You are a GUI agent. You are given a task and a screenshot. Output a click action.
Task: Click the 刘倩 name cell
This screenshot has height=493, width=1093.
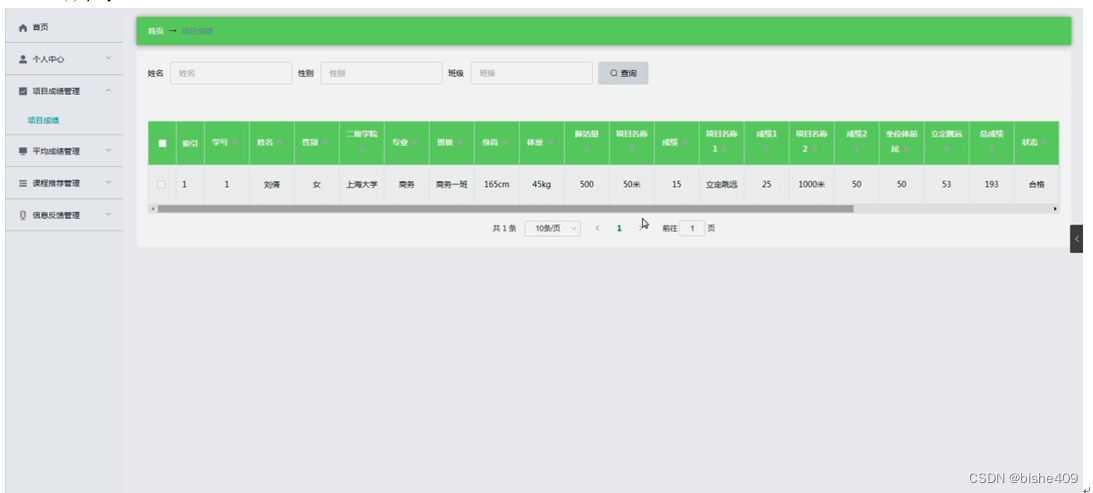(x=272, y=185)
